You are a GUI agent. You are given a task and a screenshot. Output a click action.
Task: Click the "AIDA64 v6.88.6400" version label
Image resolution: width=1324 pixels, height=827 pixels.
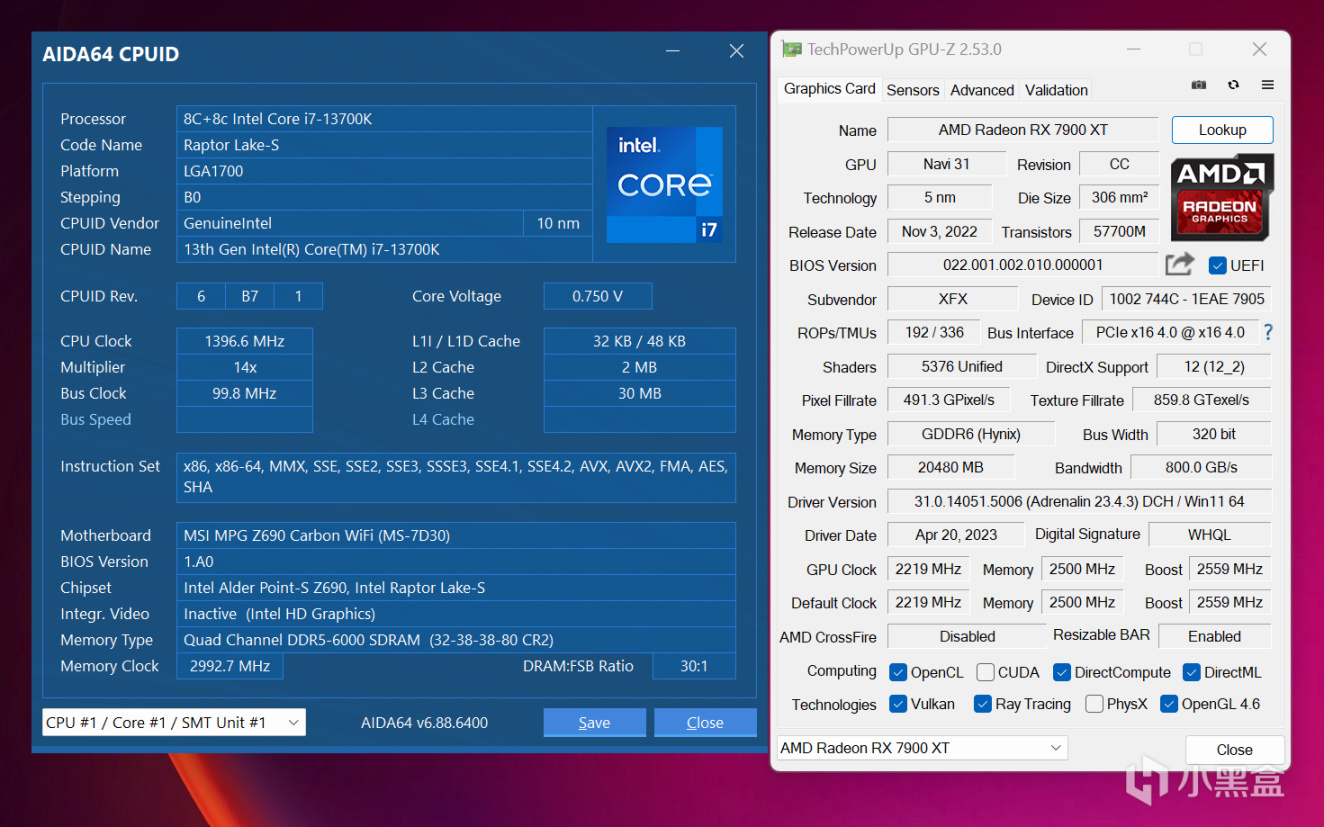coord(424,723)
